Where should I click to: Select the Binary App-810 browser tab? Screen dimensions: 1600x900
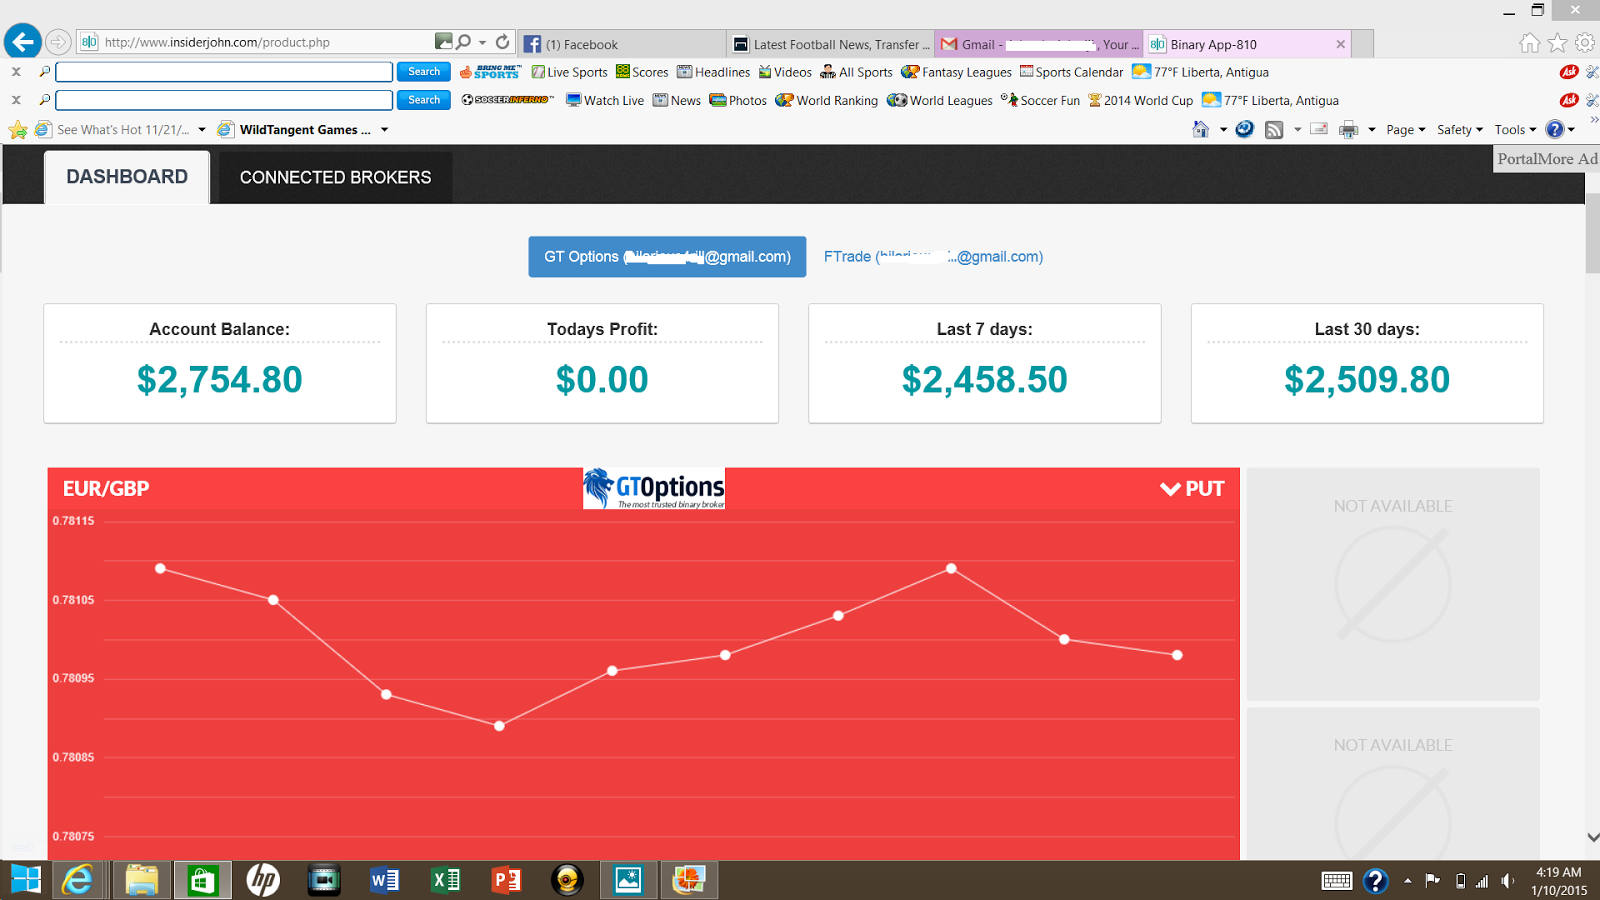[x=1247, y=44]
